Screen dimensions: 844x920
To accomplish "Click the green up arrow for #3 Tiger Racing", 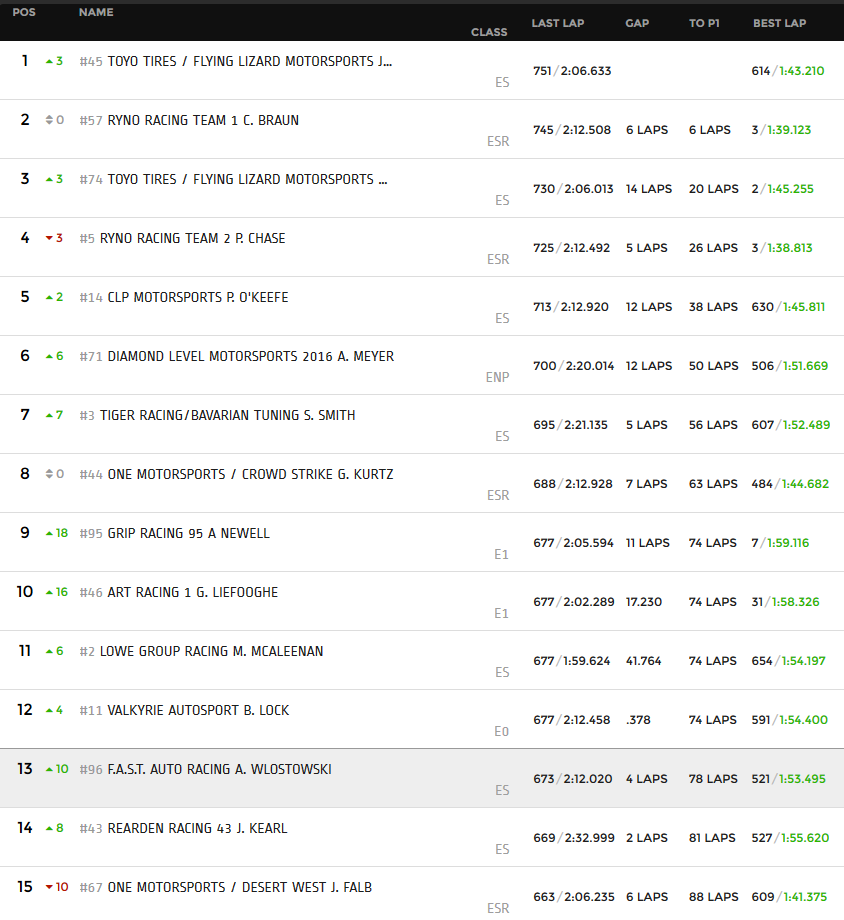I will tap(49, 415).
